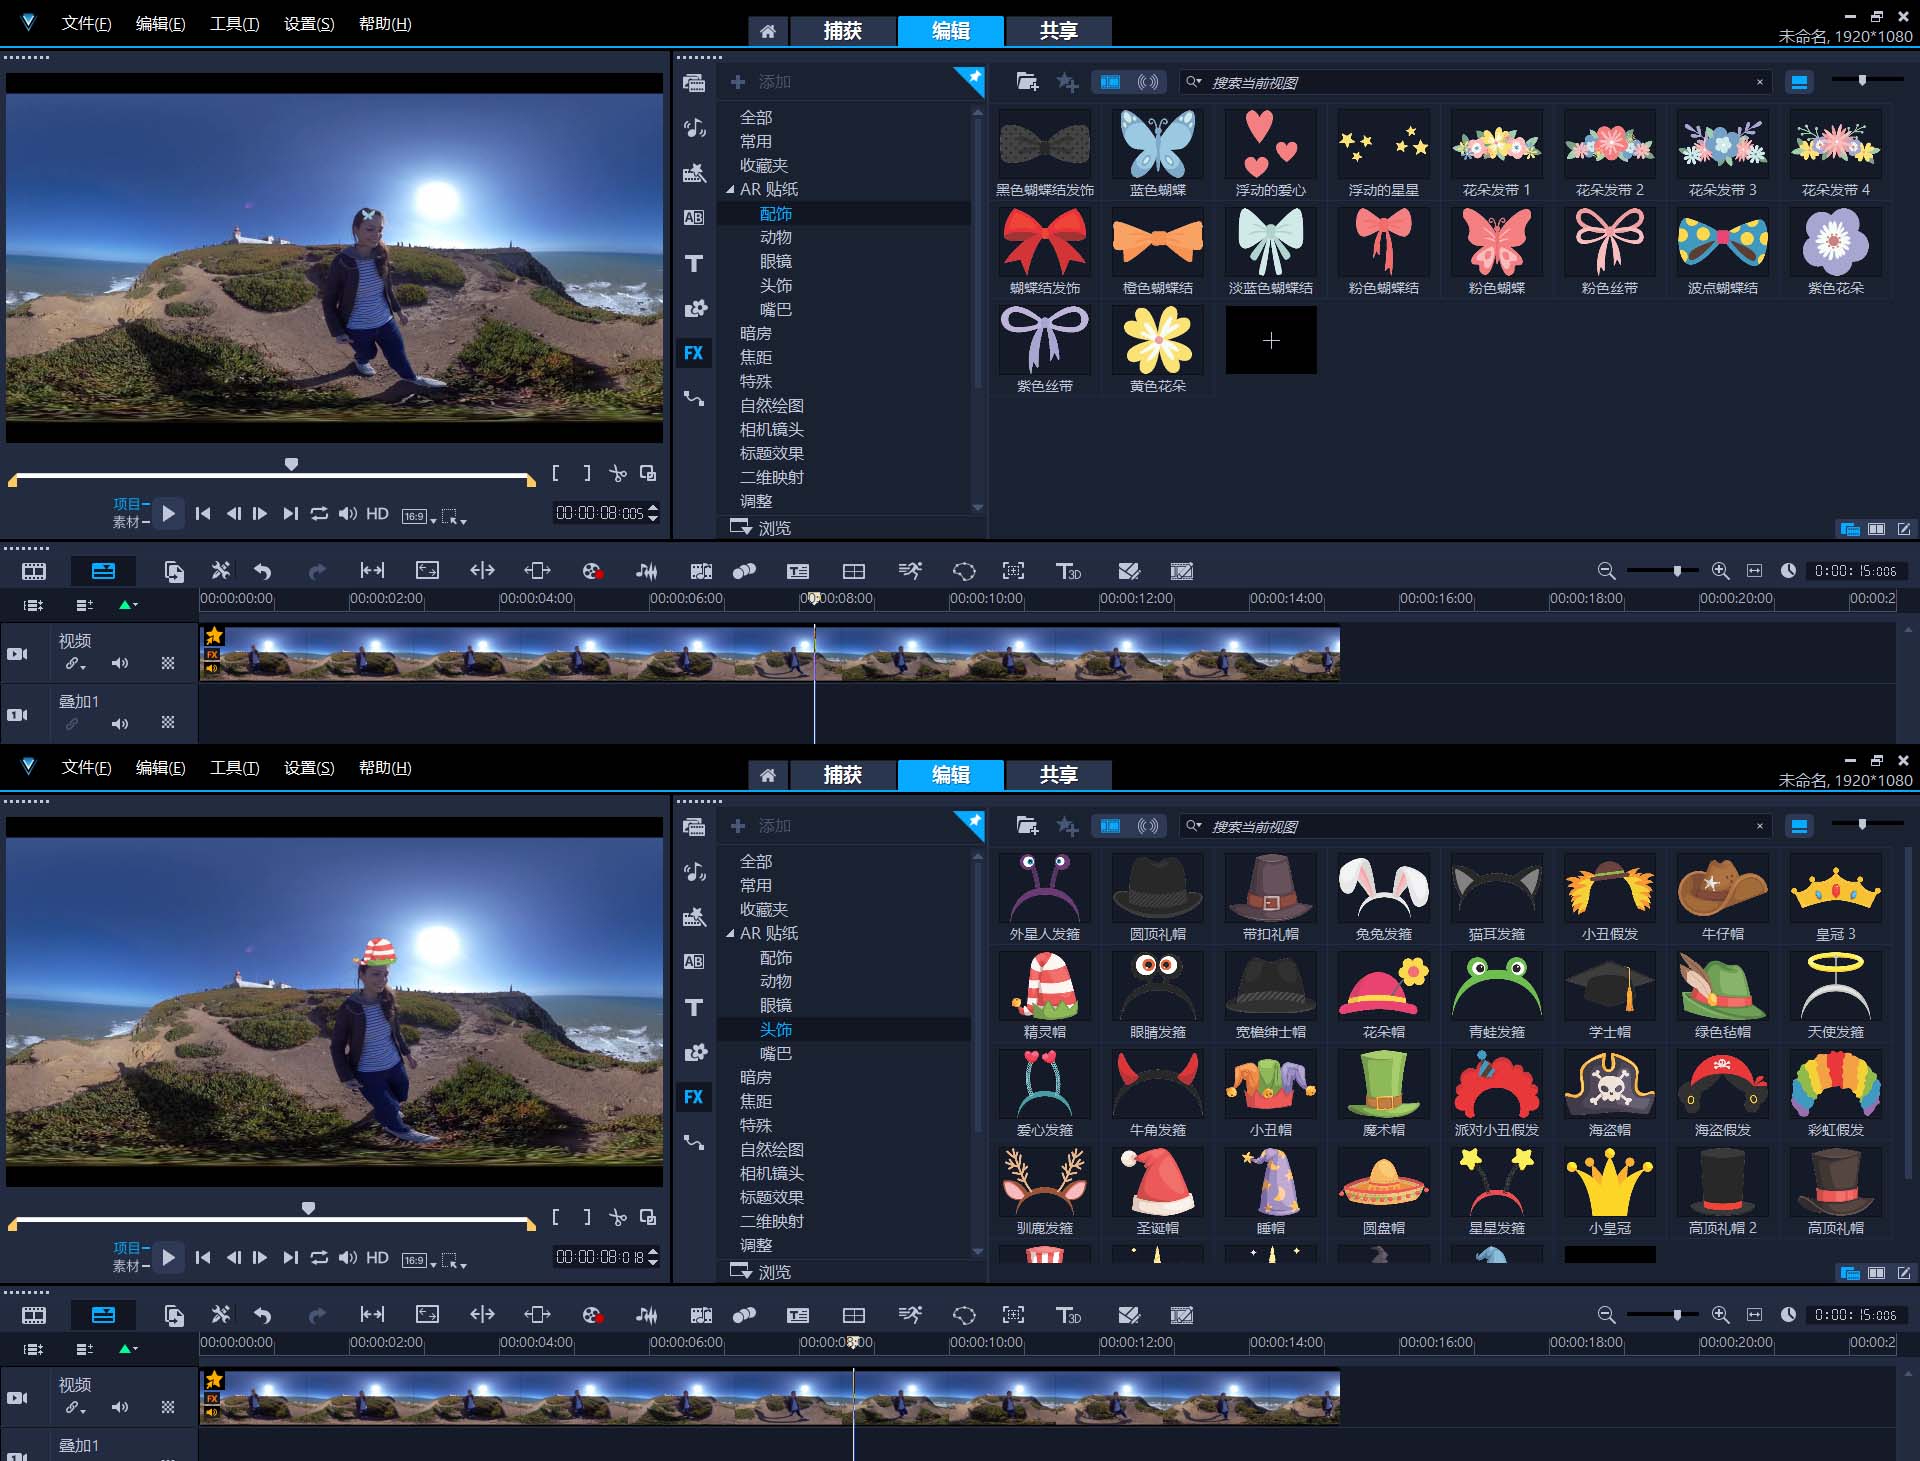Open the Transition (AB) library in upper window
Viewport: 1920px width, 1461px height.
tap(694, 217)
